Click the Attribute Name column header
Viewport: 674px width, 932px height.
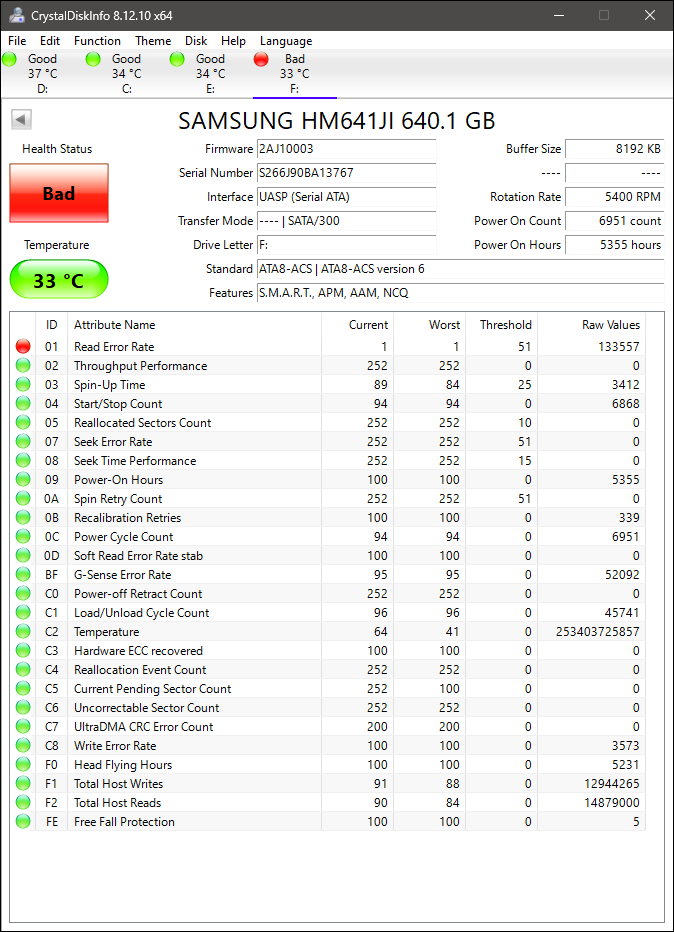194,325
